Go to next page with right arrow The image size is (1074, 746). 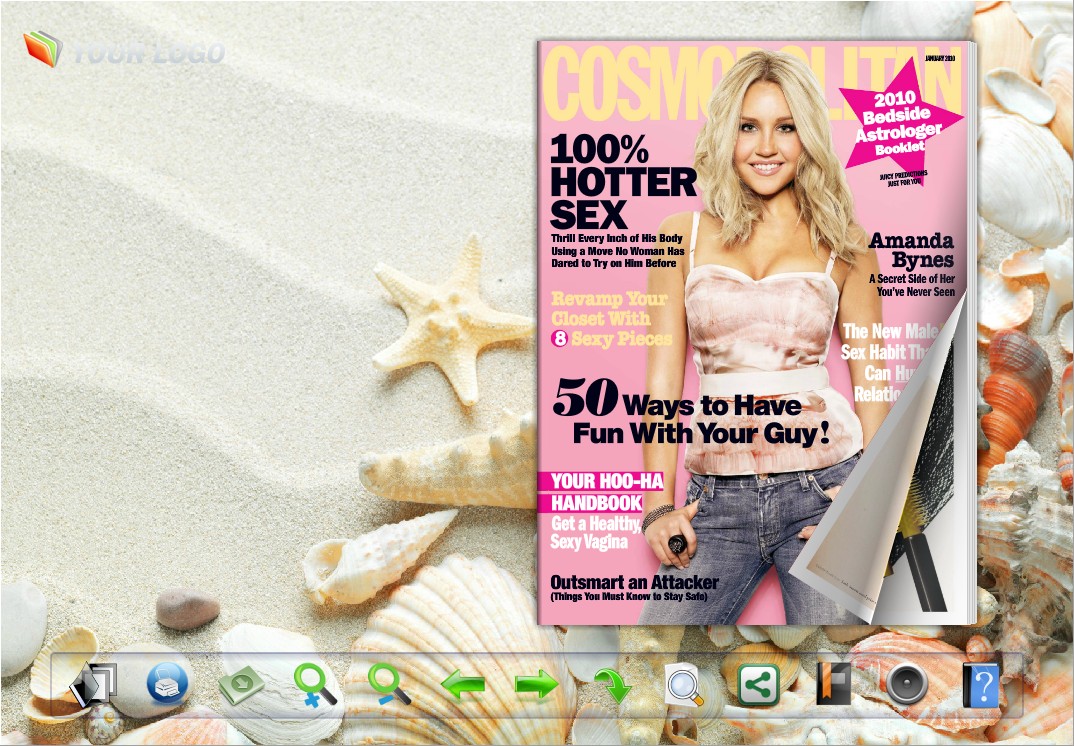point(537,684)
